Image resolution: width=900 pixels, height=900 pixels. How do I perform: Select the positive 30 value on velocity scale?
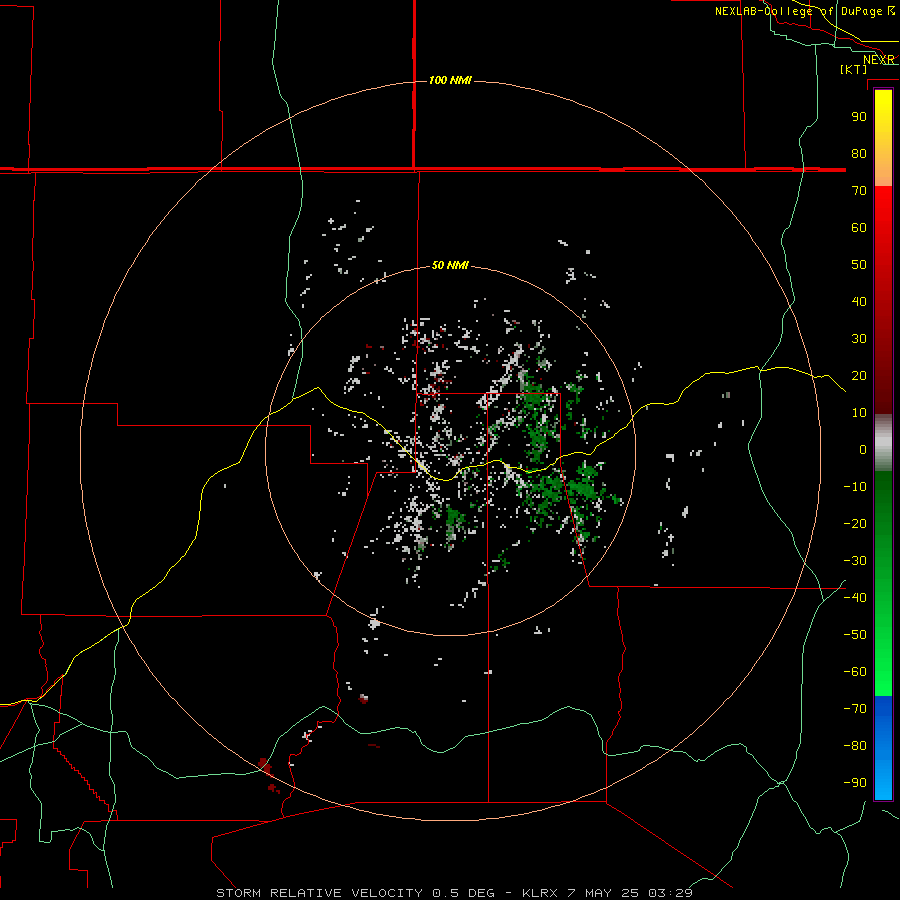point(859,339)
